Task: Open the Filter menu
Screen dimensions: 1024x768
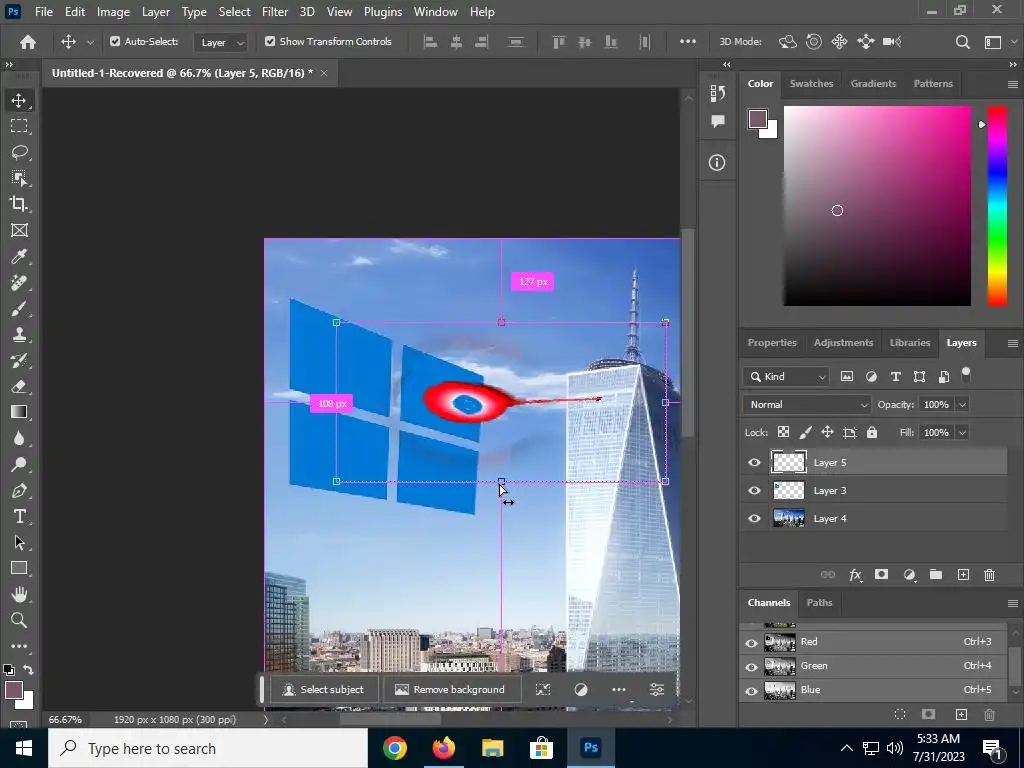Action: (275, 12)
